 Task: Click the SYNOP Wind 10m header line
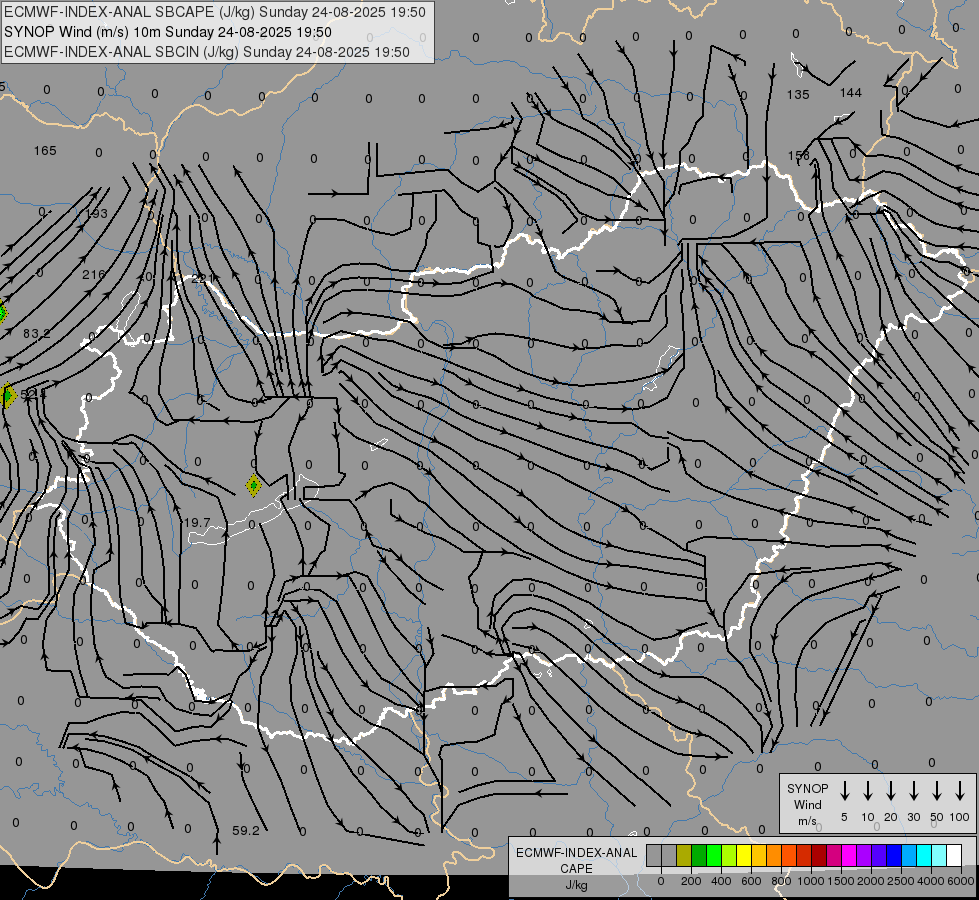pos(168,32)
